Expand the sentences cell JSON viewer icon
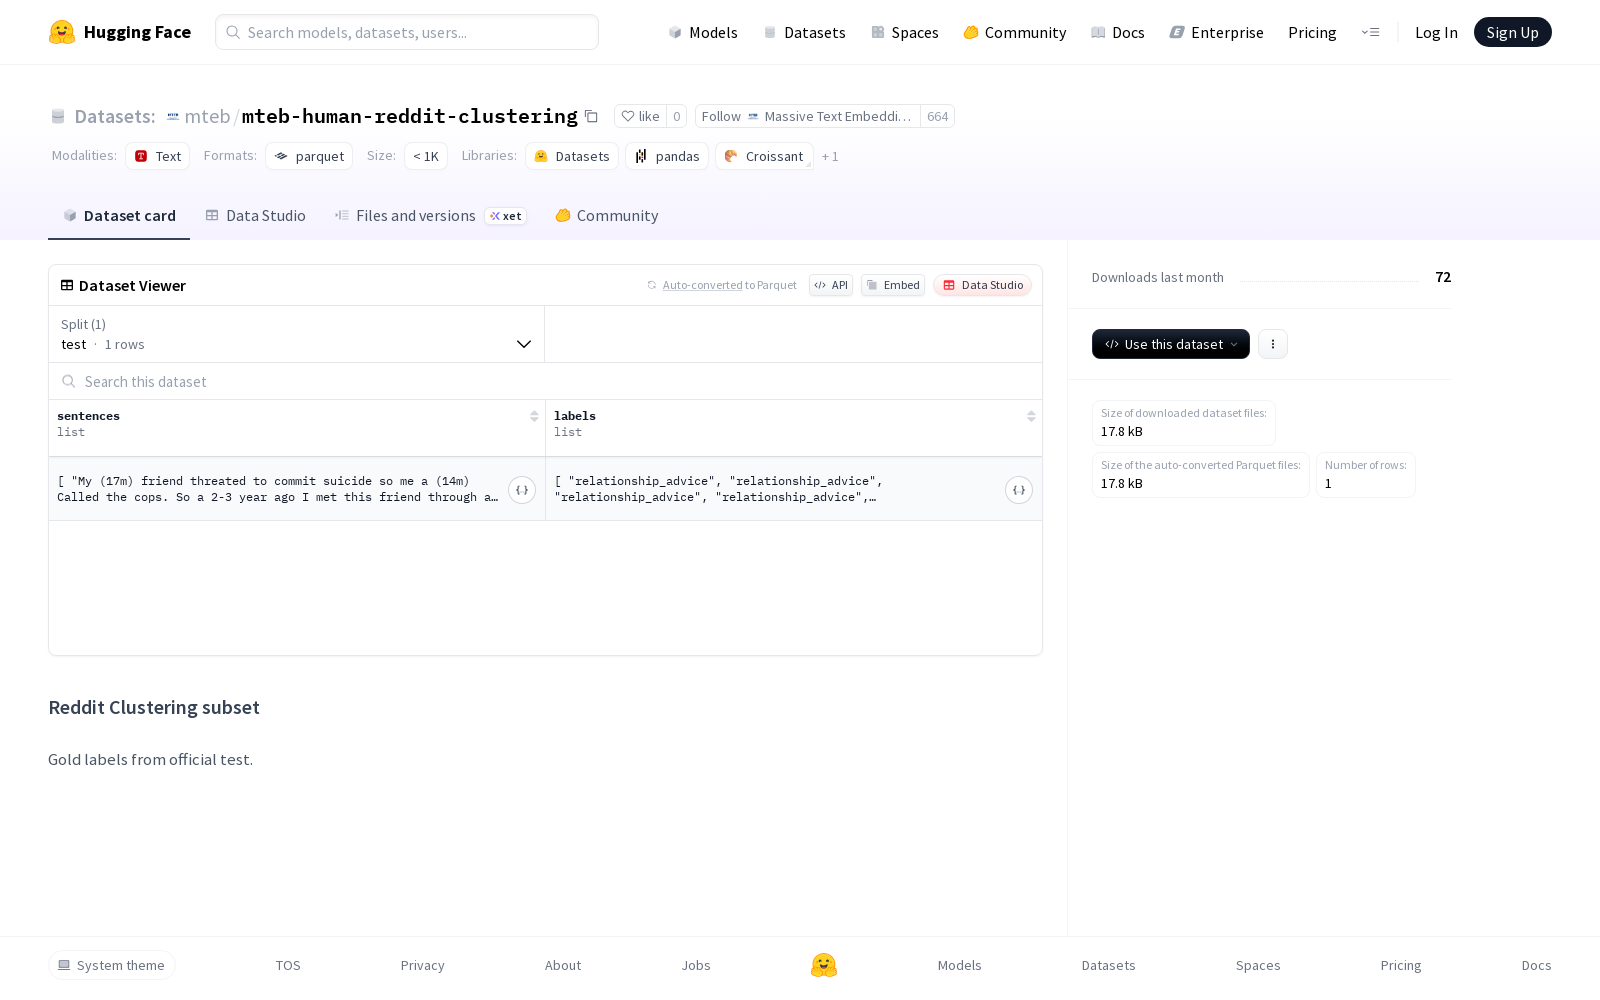 (x=522, y=490)
